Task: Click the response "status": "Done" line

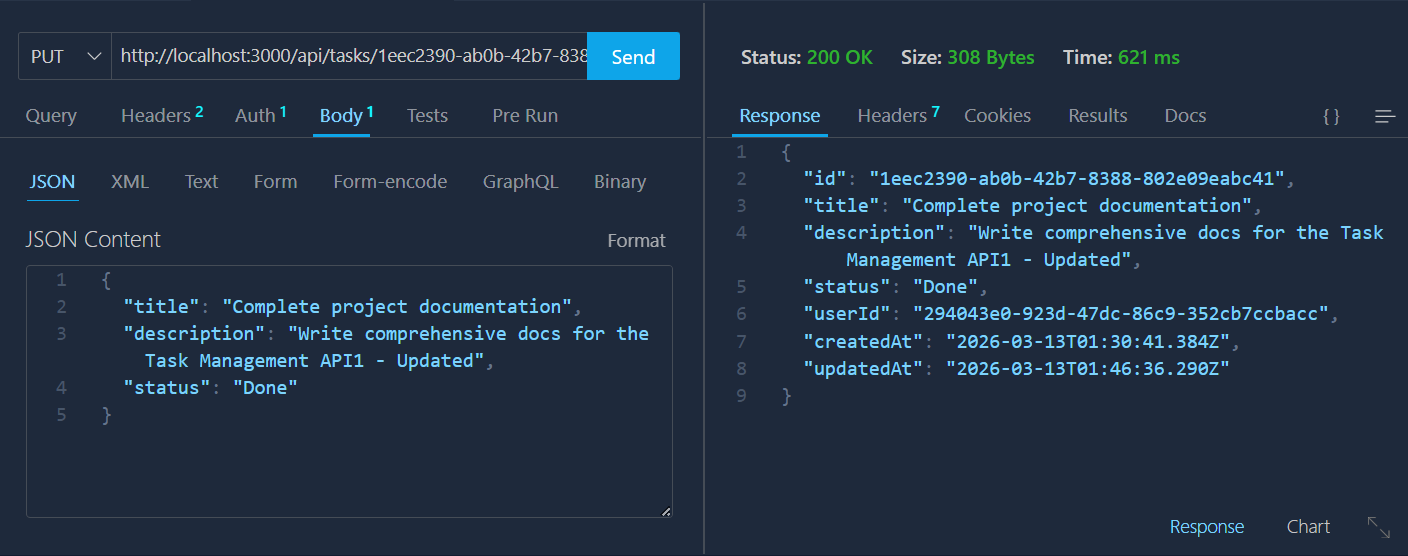Action: (897, 287)
